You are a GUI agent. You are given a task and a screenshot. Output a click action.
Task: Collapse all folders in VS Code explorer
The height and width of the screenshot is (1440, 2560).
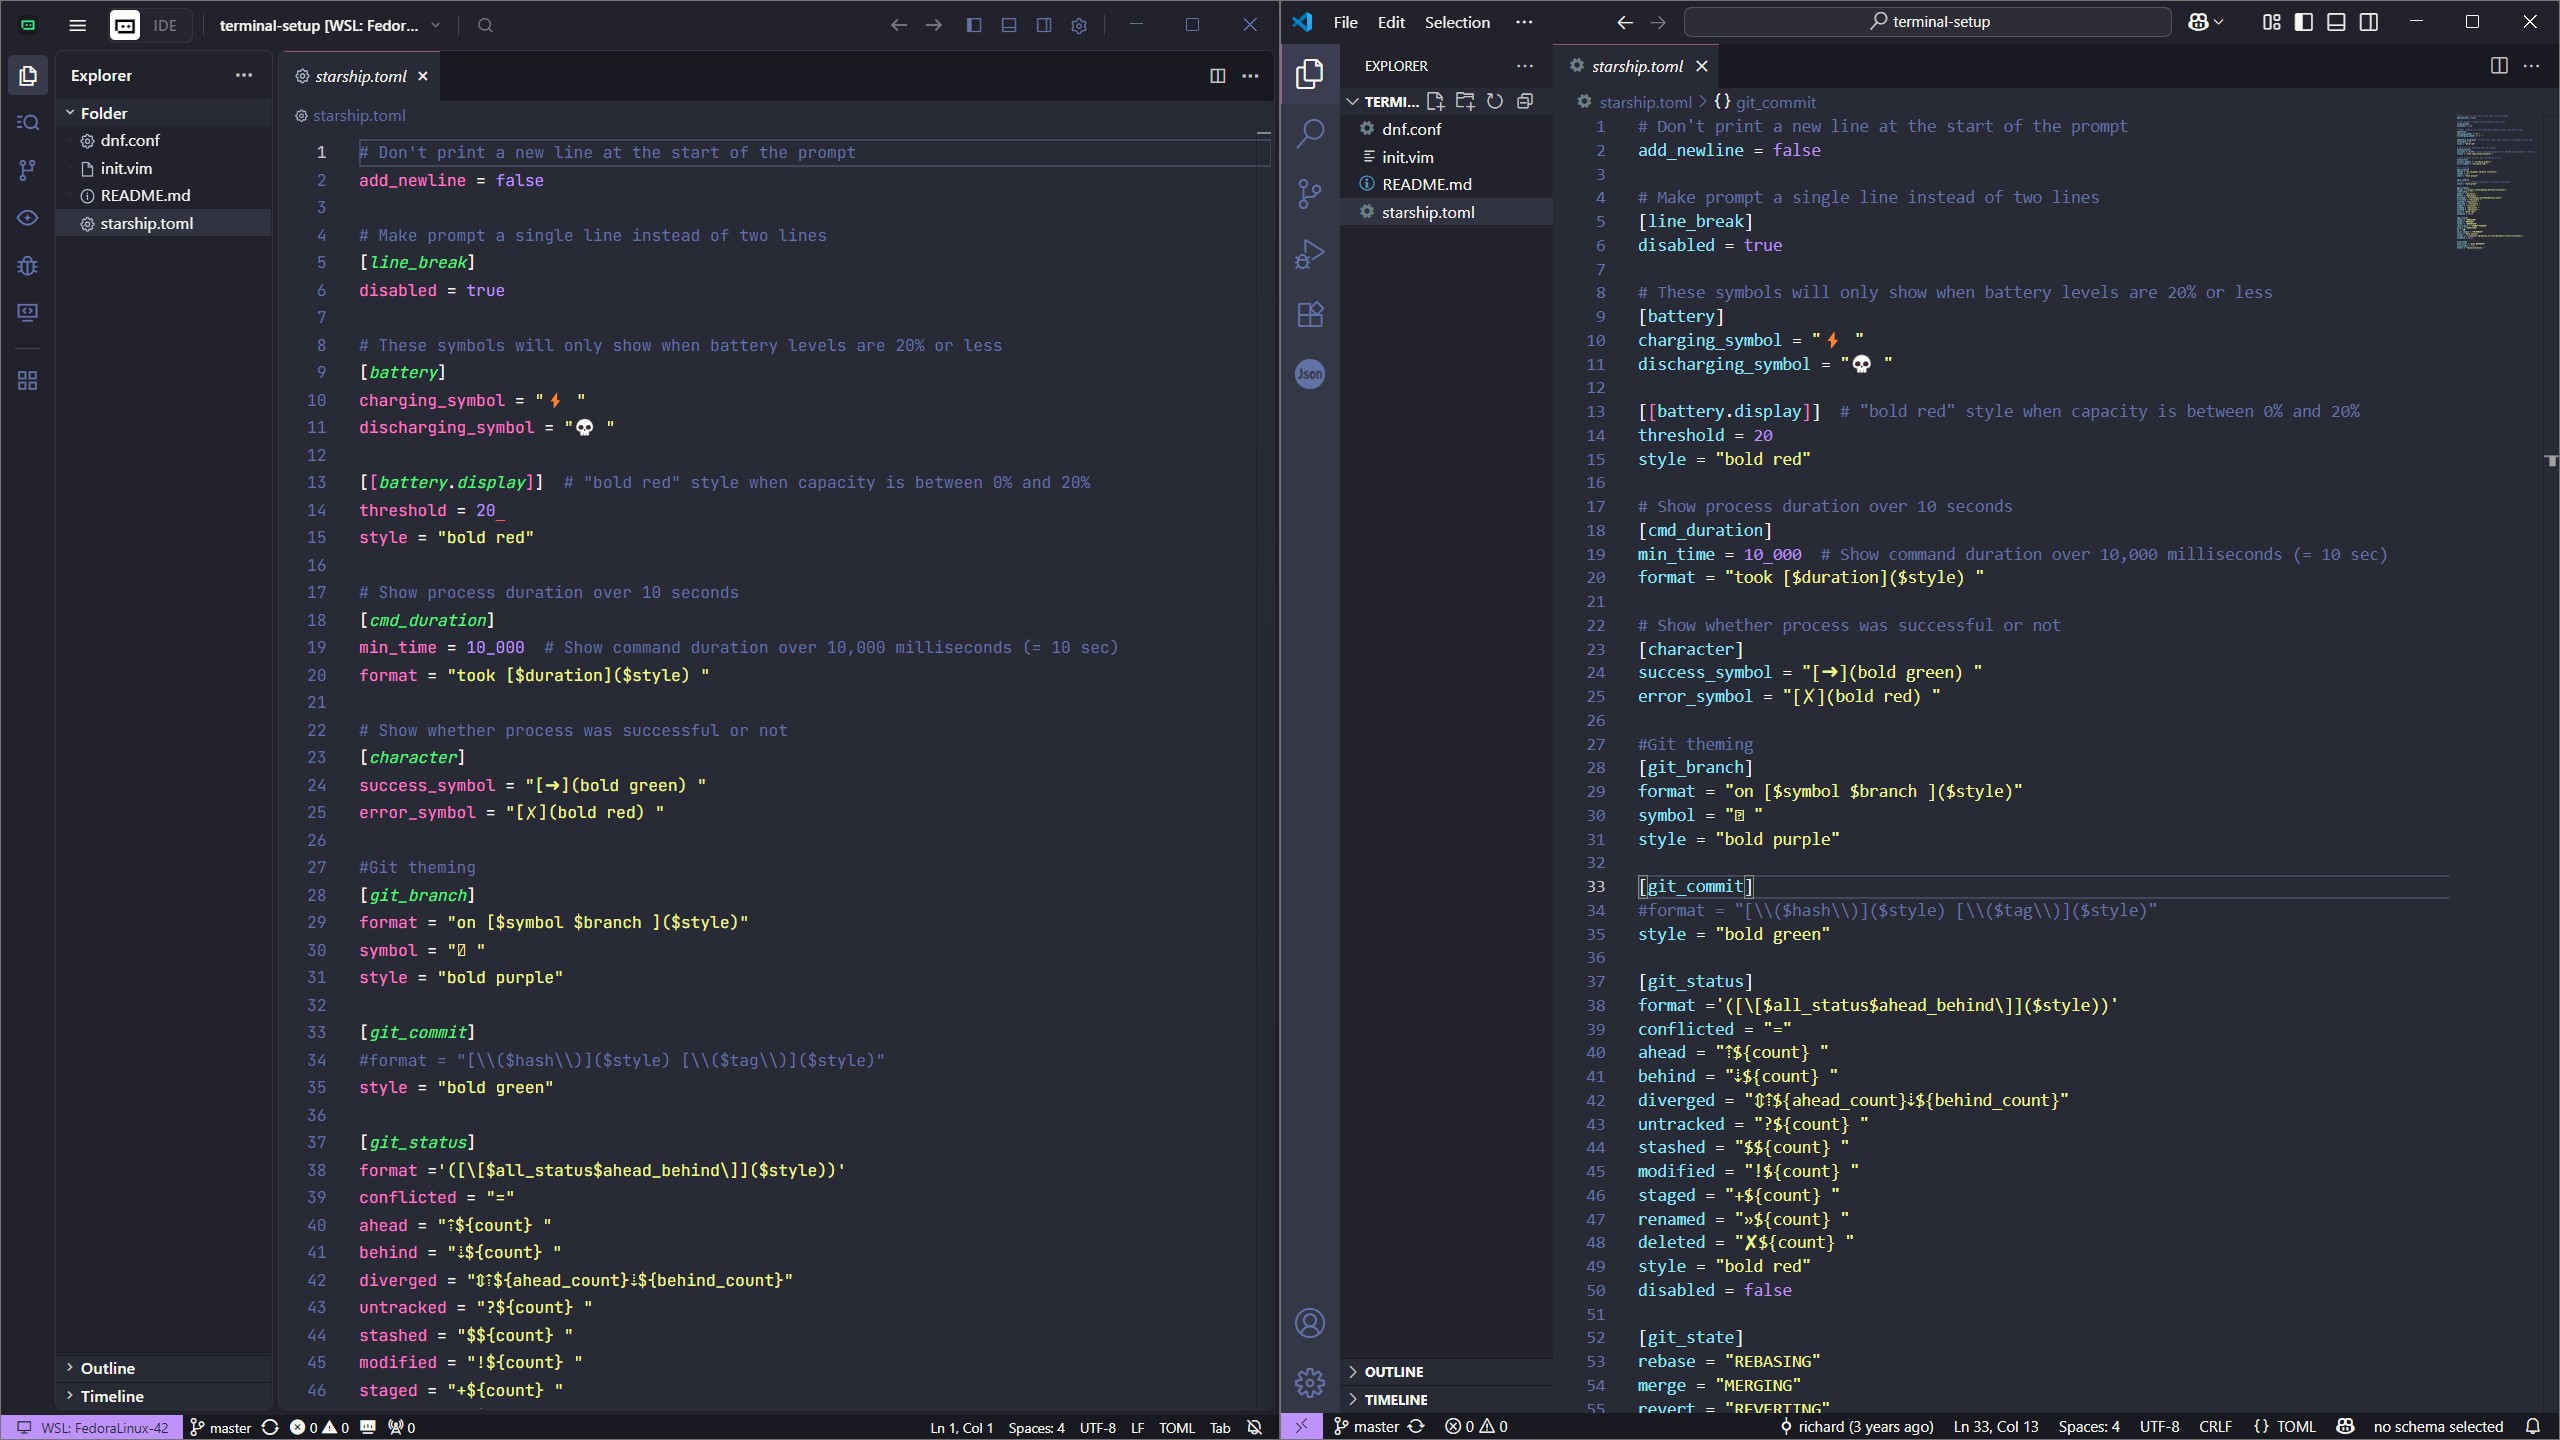tap(1525, 101)
